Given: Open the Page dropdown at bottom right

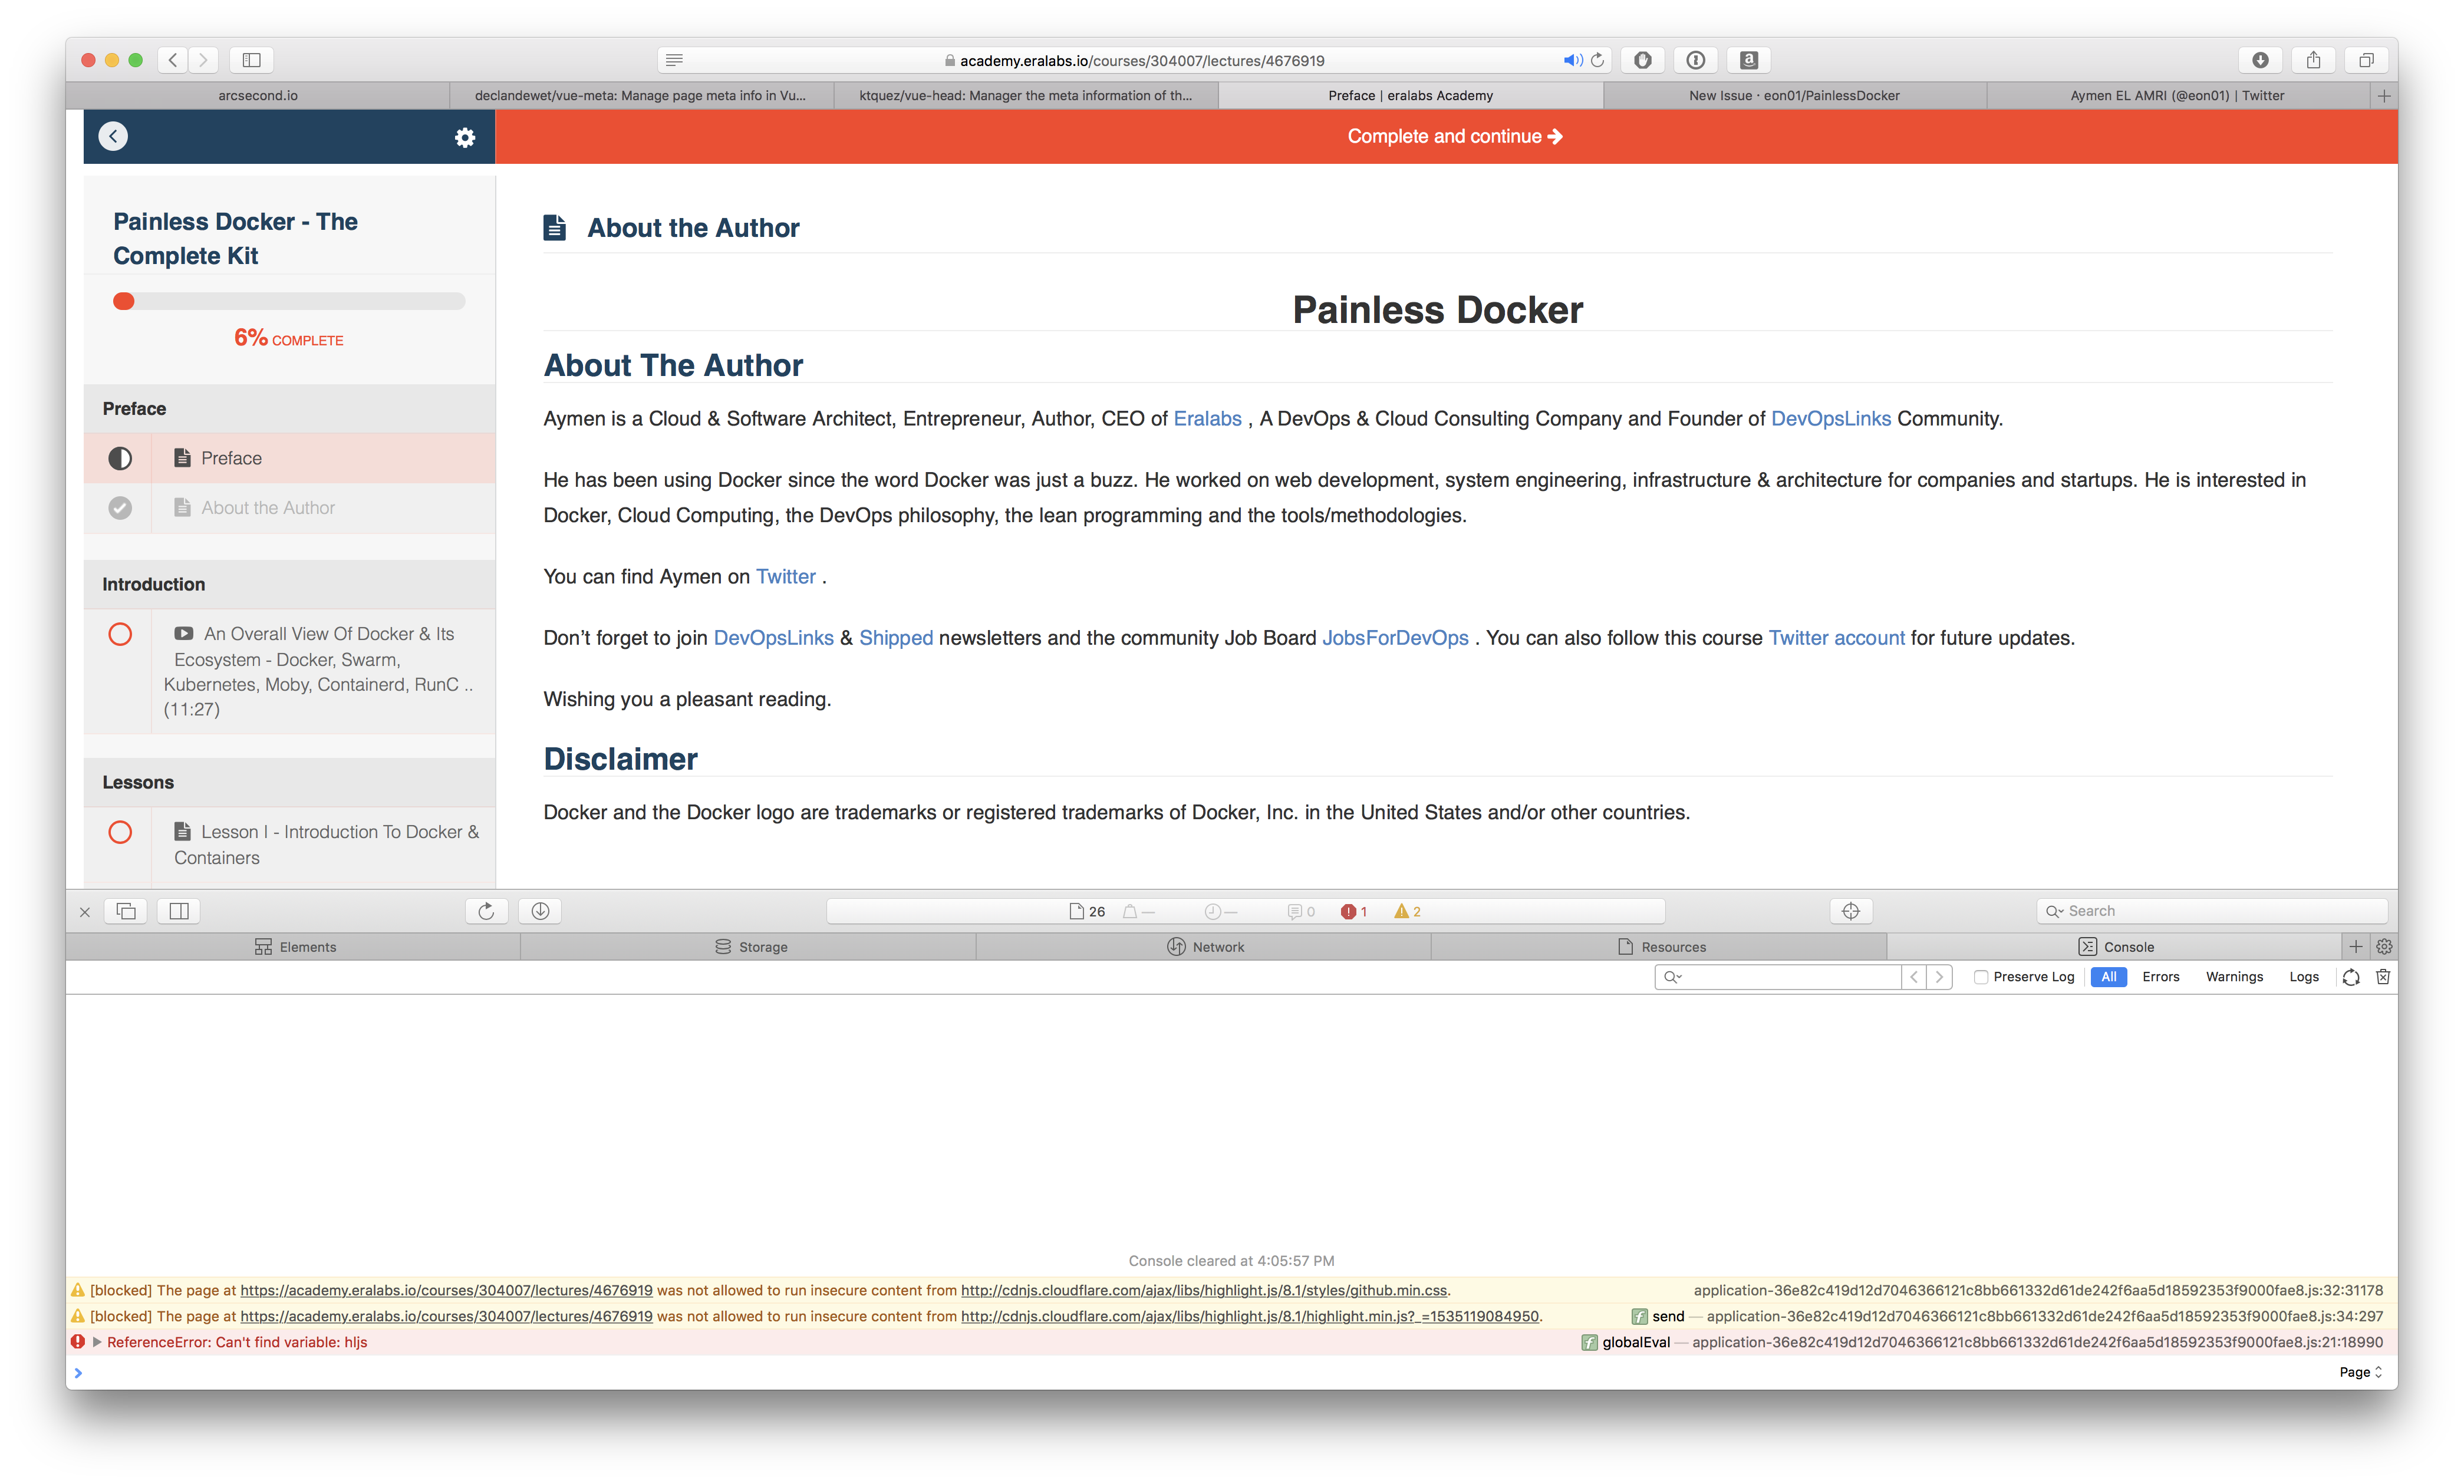Looking at the screenshot, I should pos(2360,1372).
